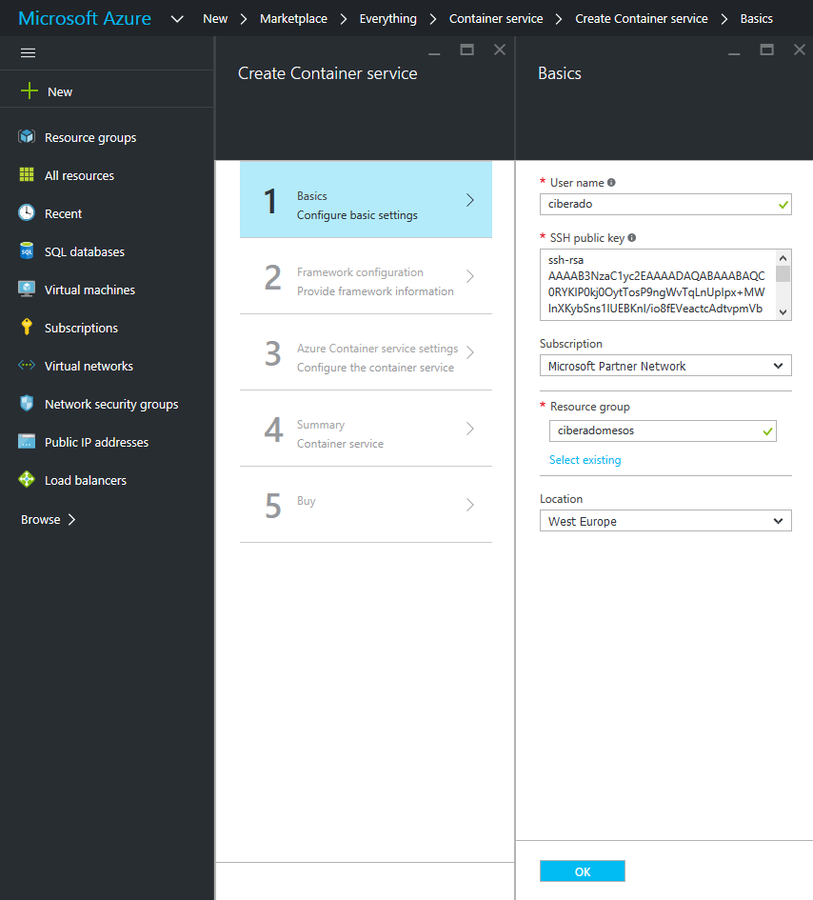Screen dimensions: 813x900
Task: Go to New in the breadcrumb
Action: click(215, 19)
